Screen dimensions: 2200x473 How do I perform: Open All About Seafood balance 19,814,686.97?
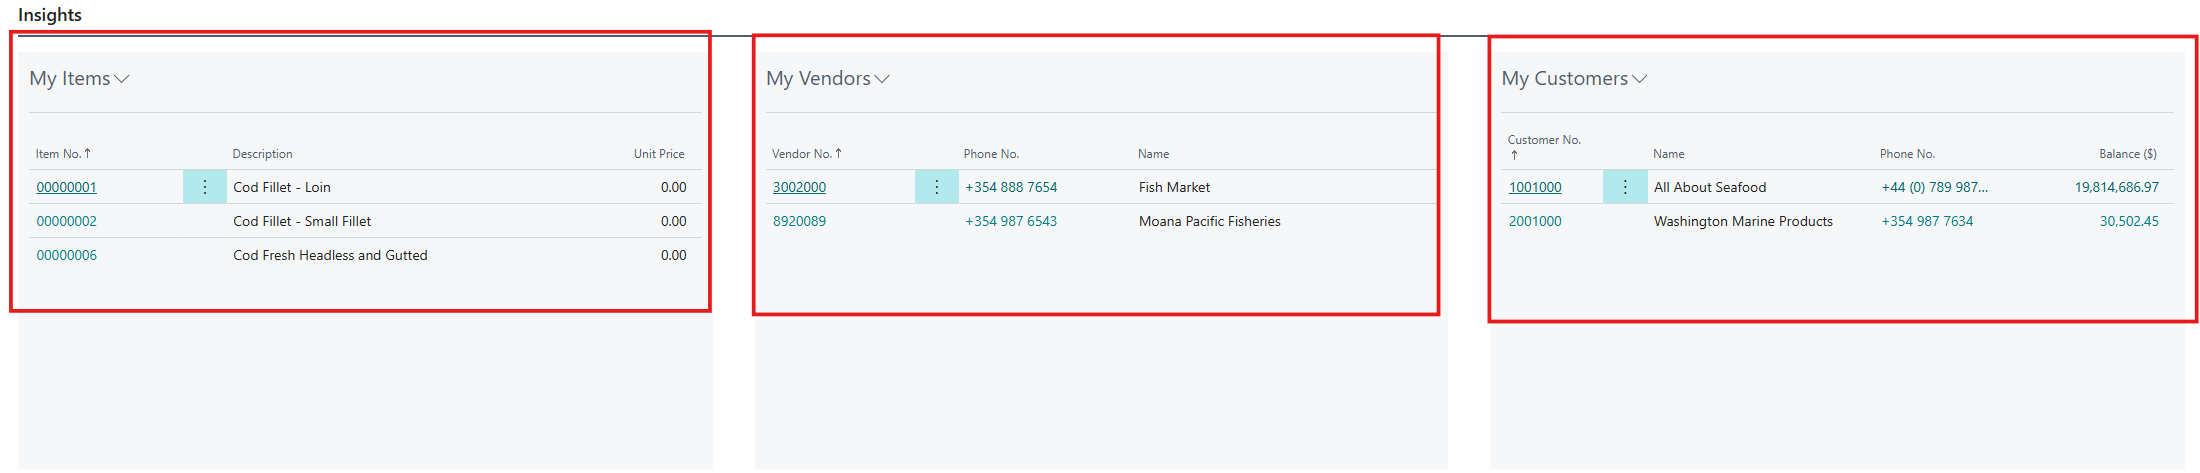[2116, 187]
